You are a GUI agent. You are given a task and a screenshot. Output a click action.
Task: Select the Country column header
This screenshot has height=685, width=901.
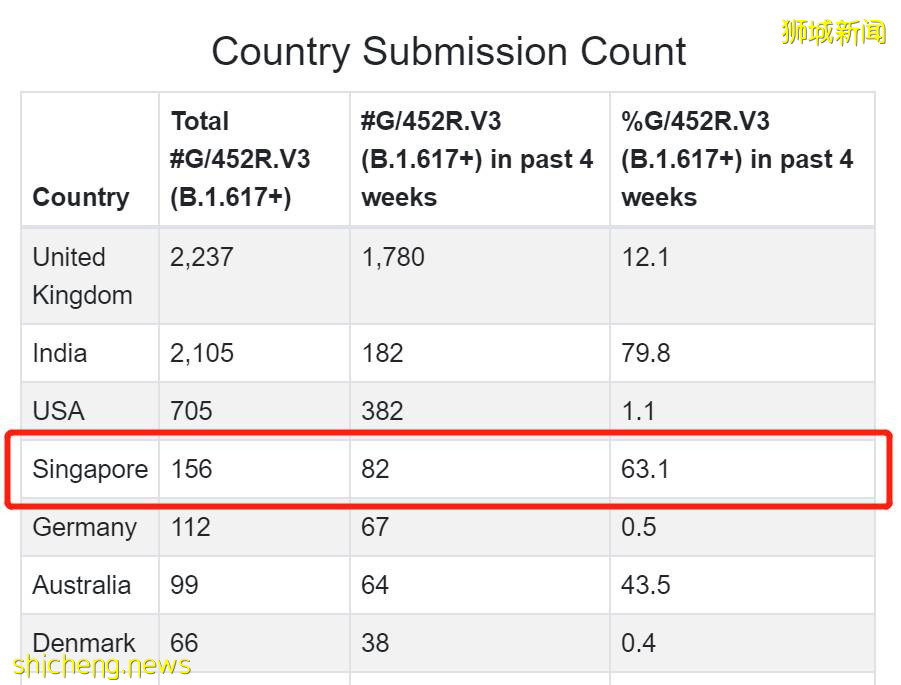click(x=81, y=197)
